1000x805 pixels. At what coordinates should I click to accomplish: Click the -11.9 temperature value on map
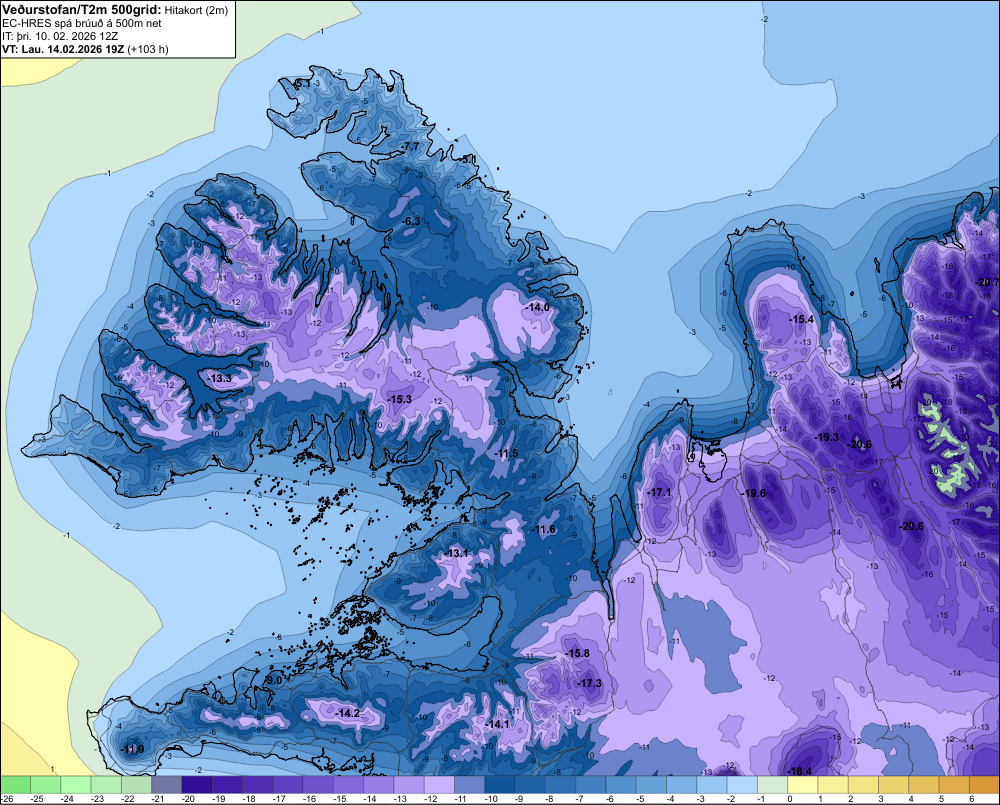pos(132,750)
